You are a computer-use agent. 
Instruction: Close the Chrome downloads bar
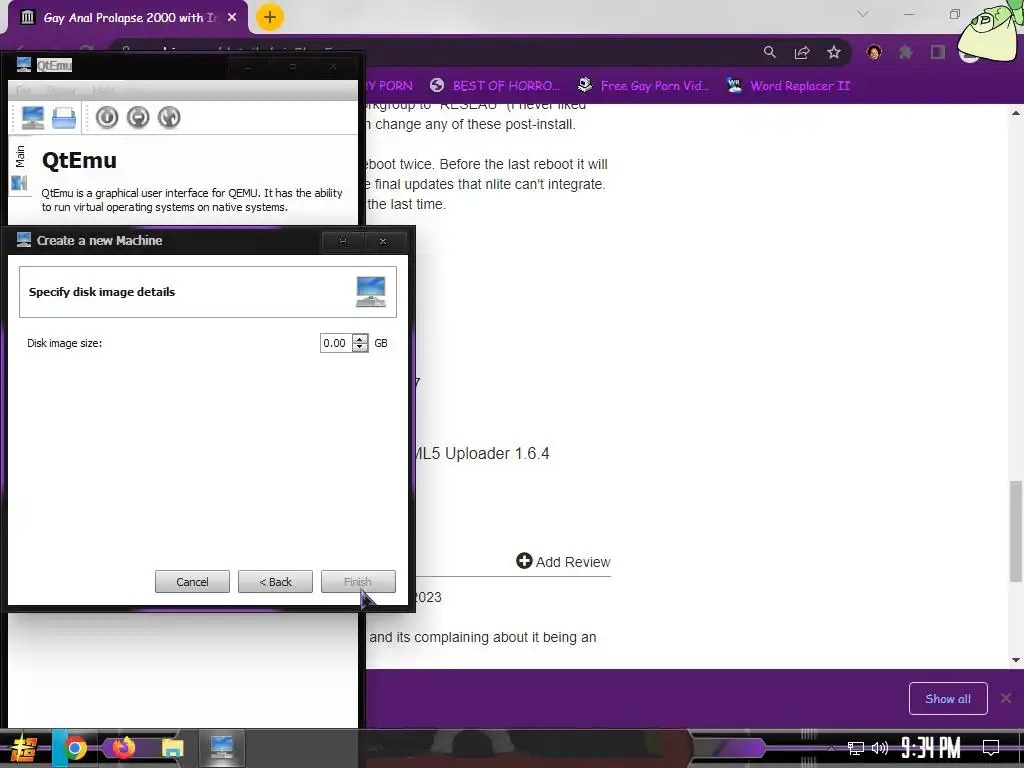click(1006, 698)
